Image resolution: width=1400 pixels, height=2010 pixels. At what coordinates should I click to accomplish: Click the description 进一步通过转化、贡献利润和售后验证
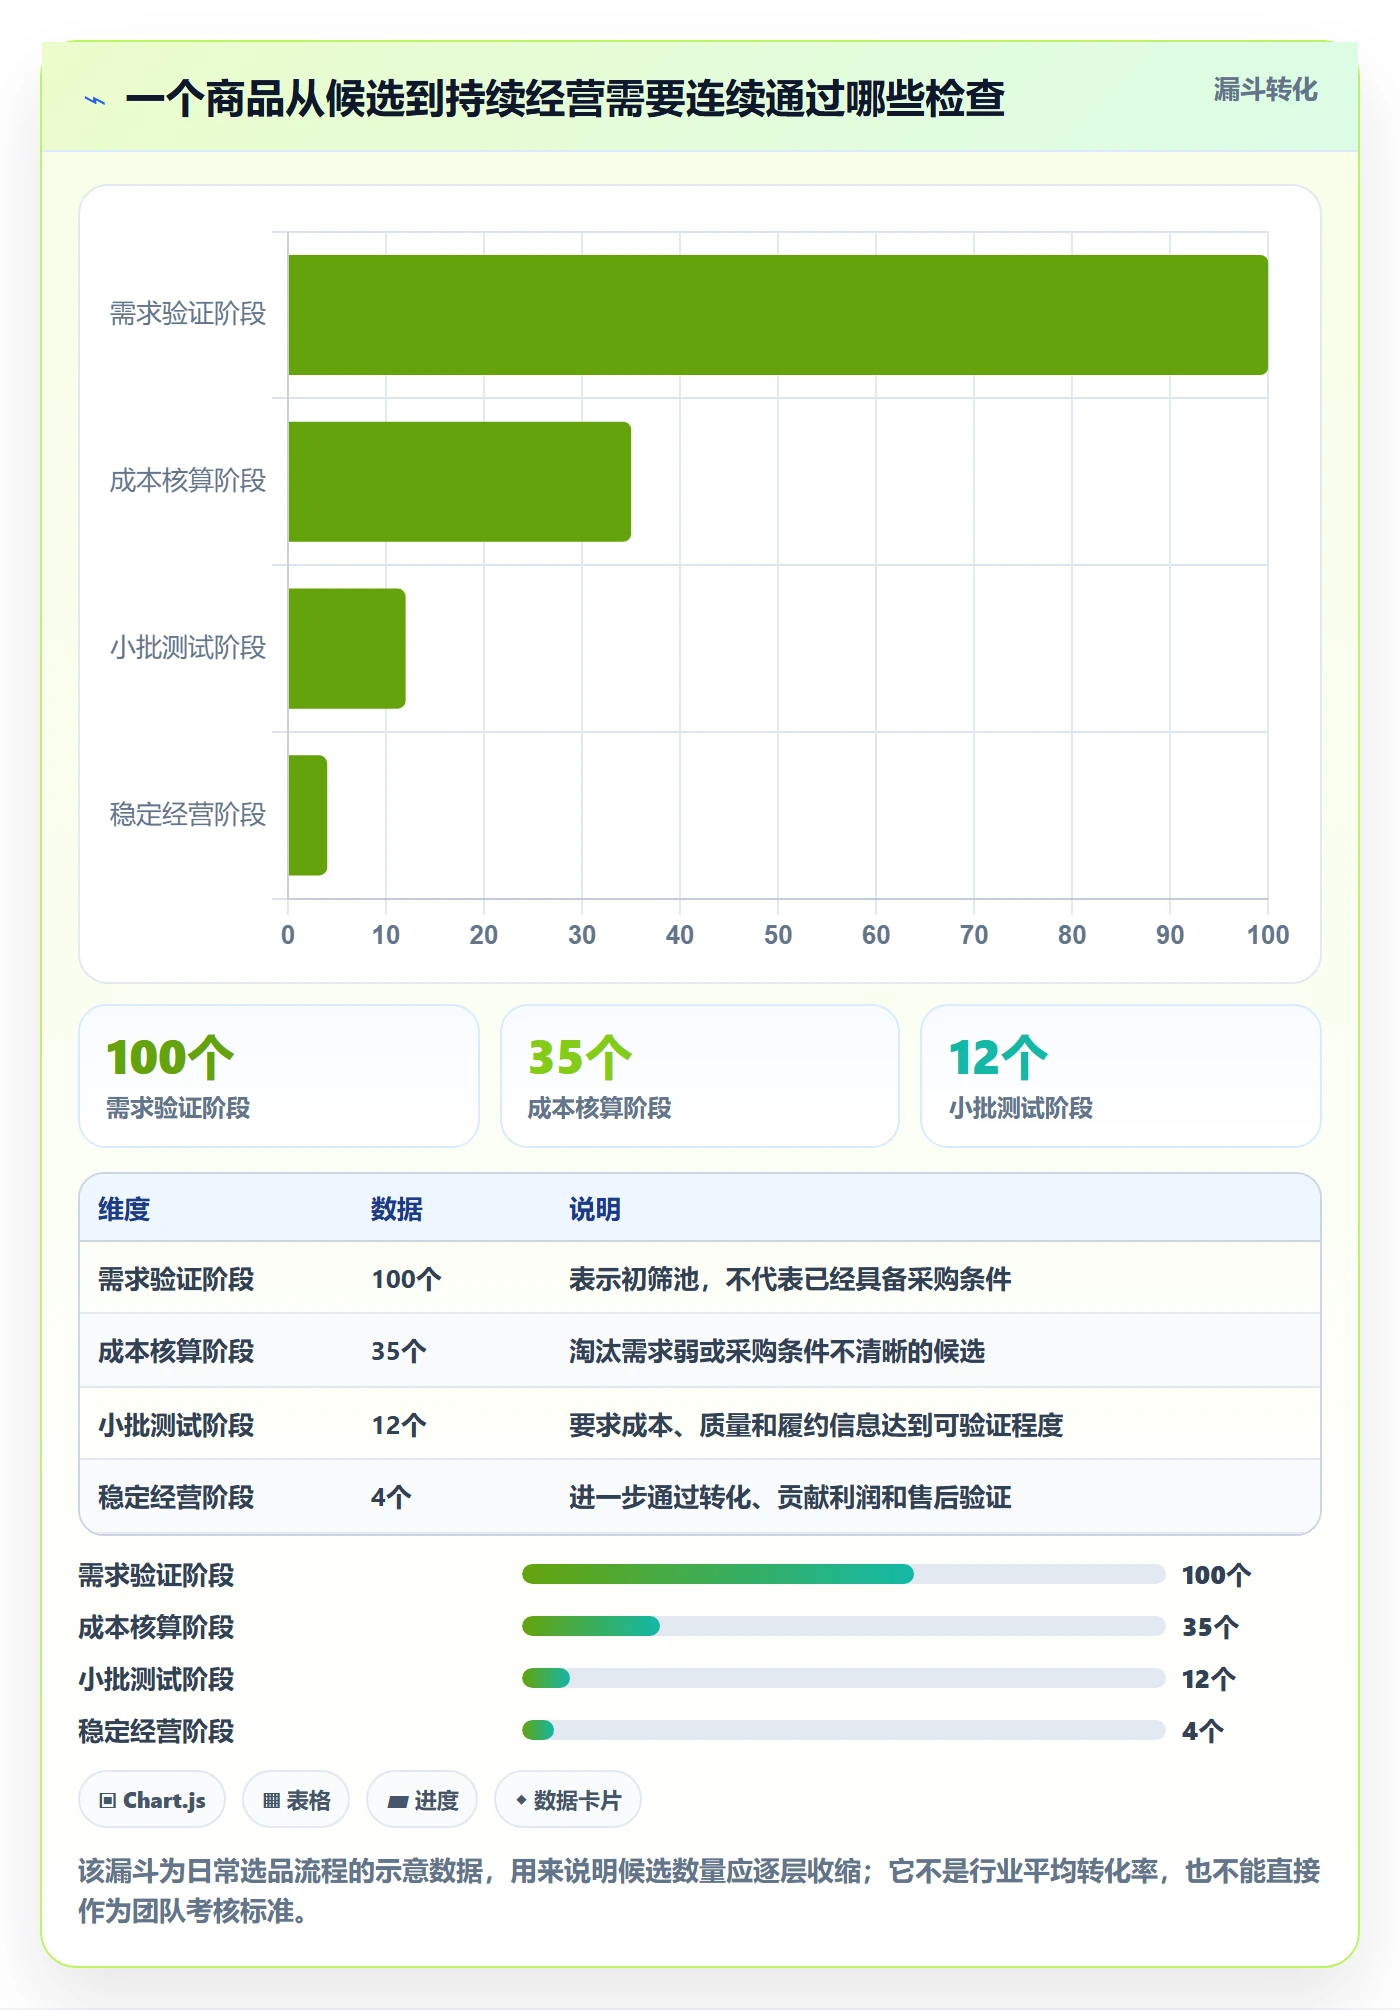tap(790, 1497)
